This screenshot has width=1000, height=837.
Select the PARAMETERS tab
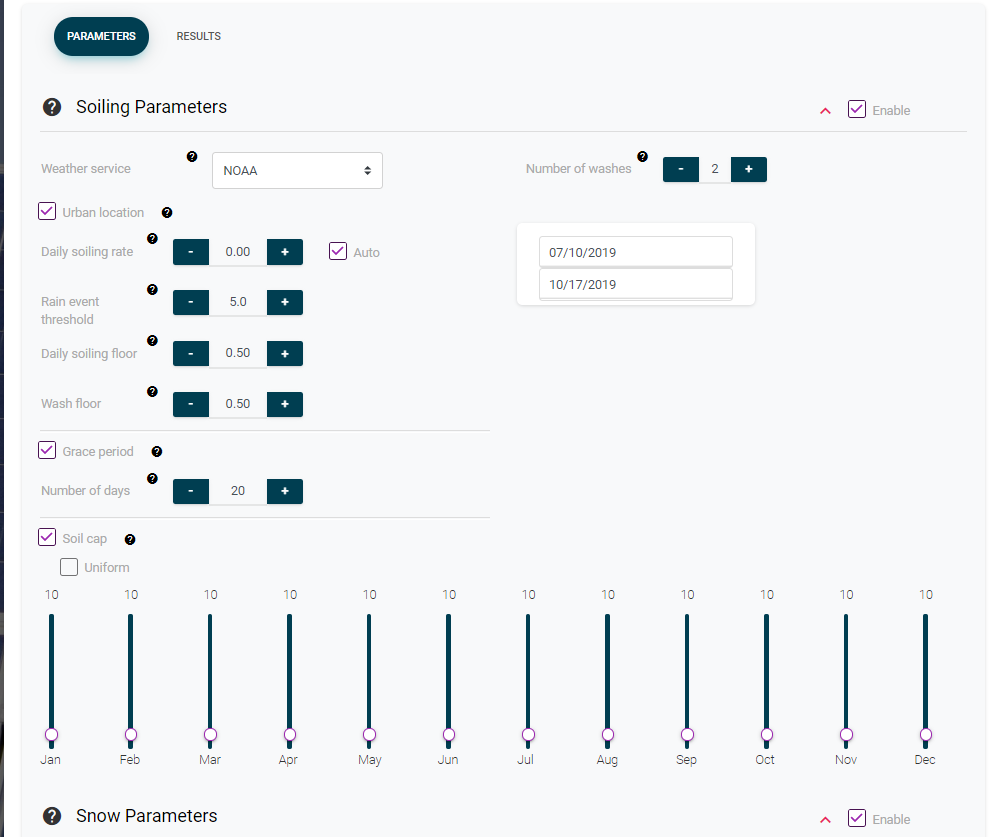pos(101,36)
